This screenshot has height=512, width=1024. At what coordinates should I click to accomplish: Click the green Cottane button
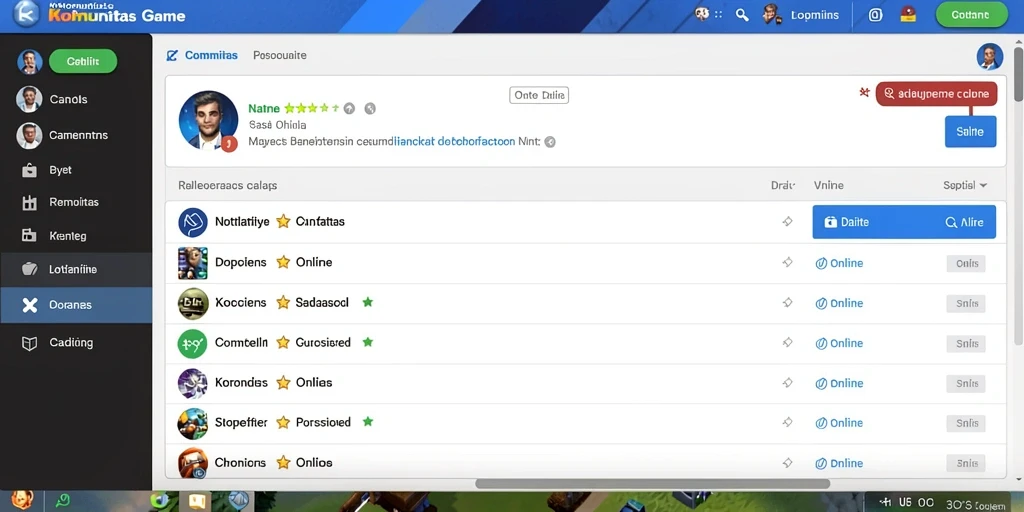[x=970, y=15]
